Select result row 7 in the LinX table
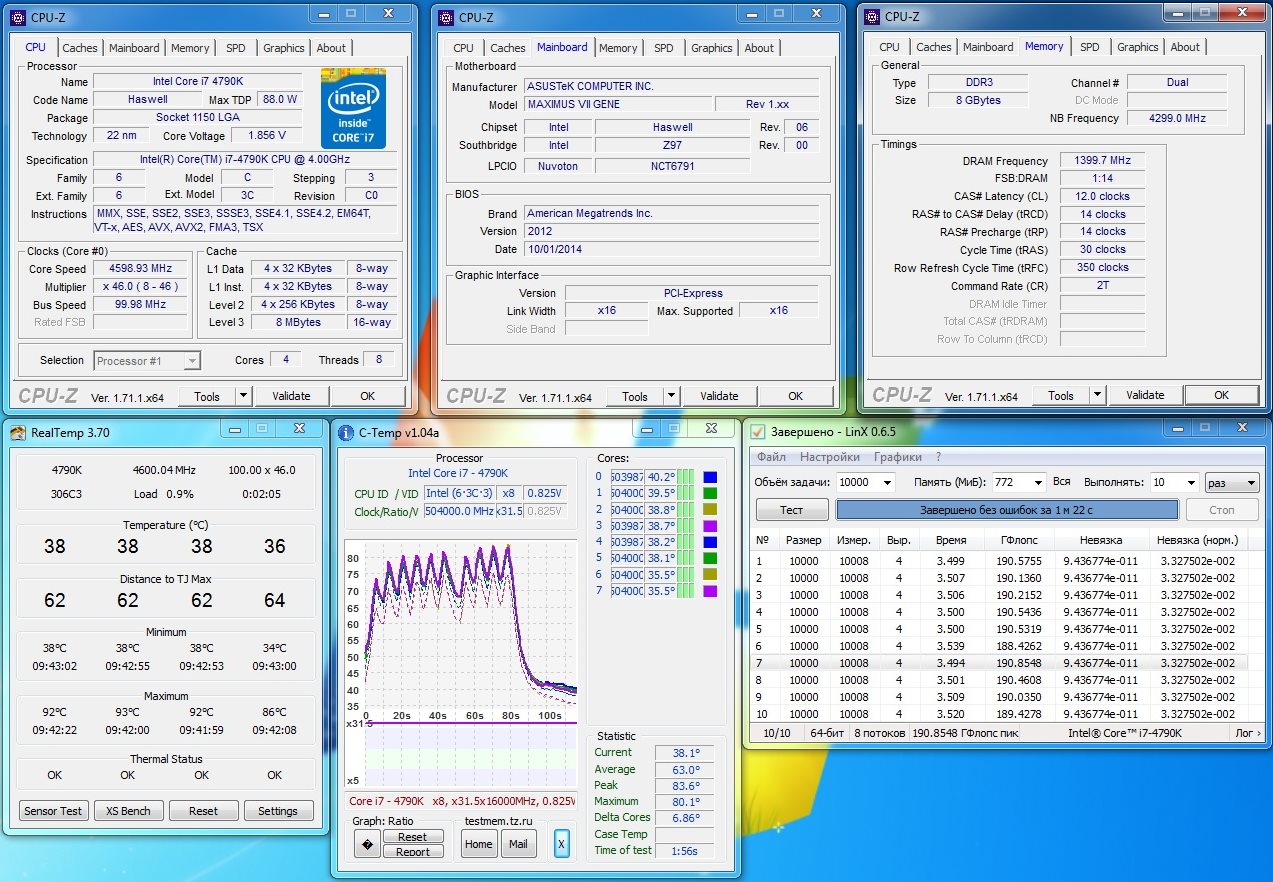Image resolution: width=1273 pixels, height=882 pixels. point(1000,663)
